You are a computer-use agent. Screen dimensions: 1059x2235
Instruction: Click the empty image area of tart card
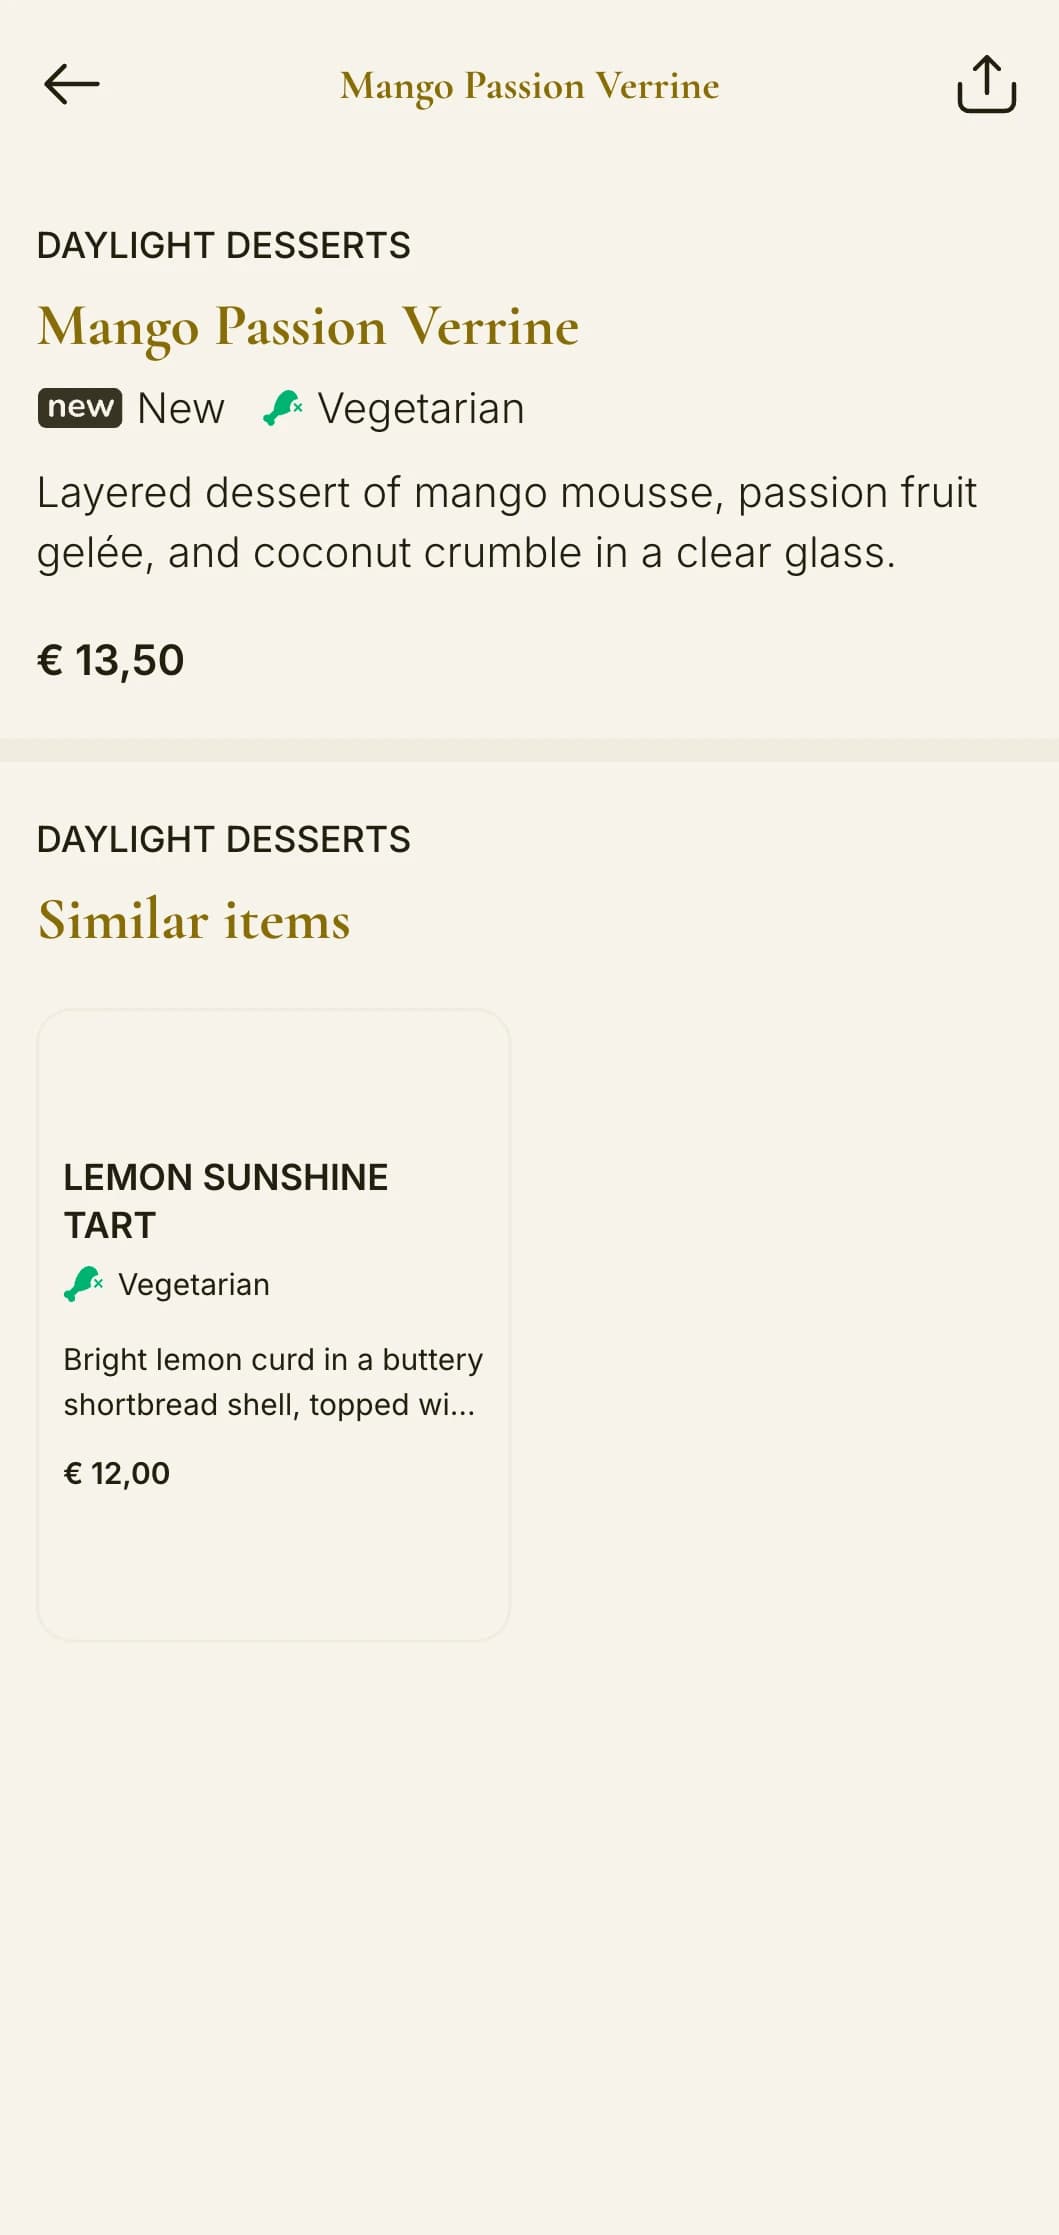coord(273,1080)
